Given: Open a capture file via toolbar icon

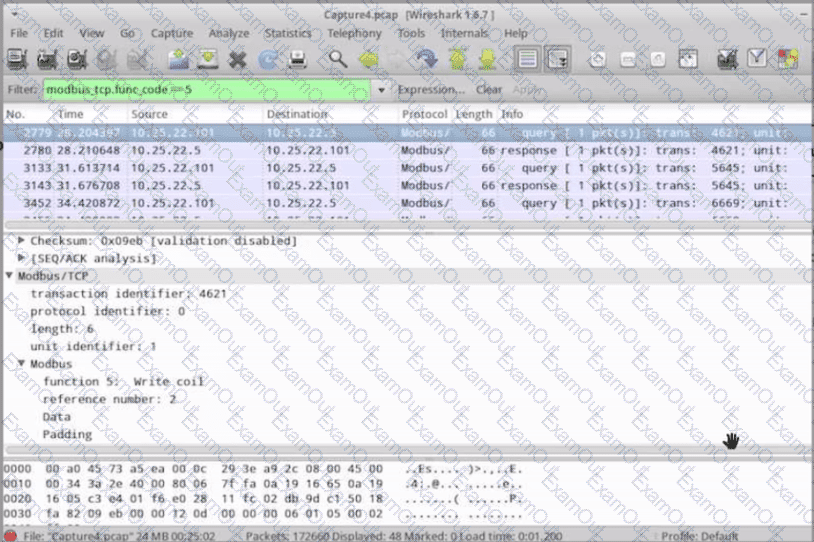Looking at the screenshot, I should point(179,59).
